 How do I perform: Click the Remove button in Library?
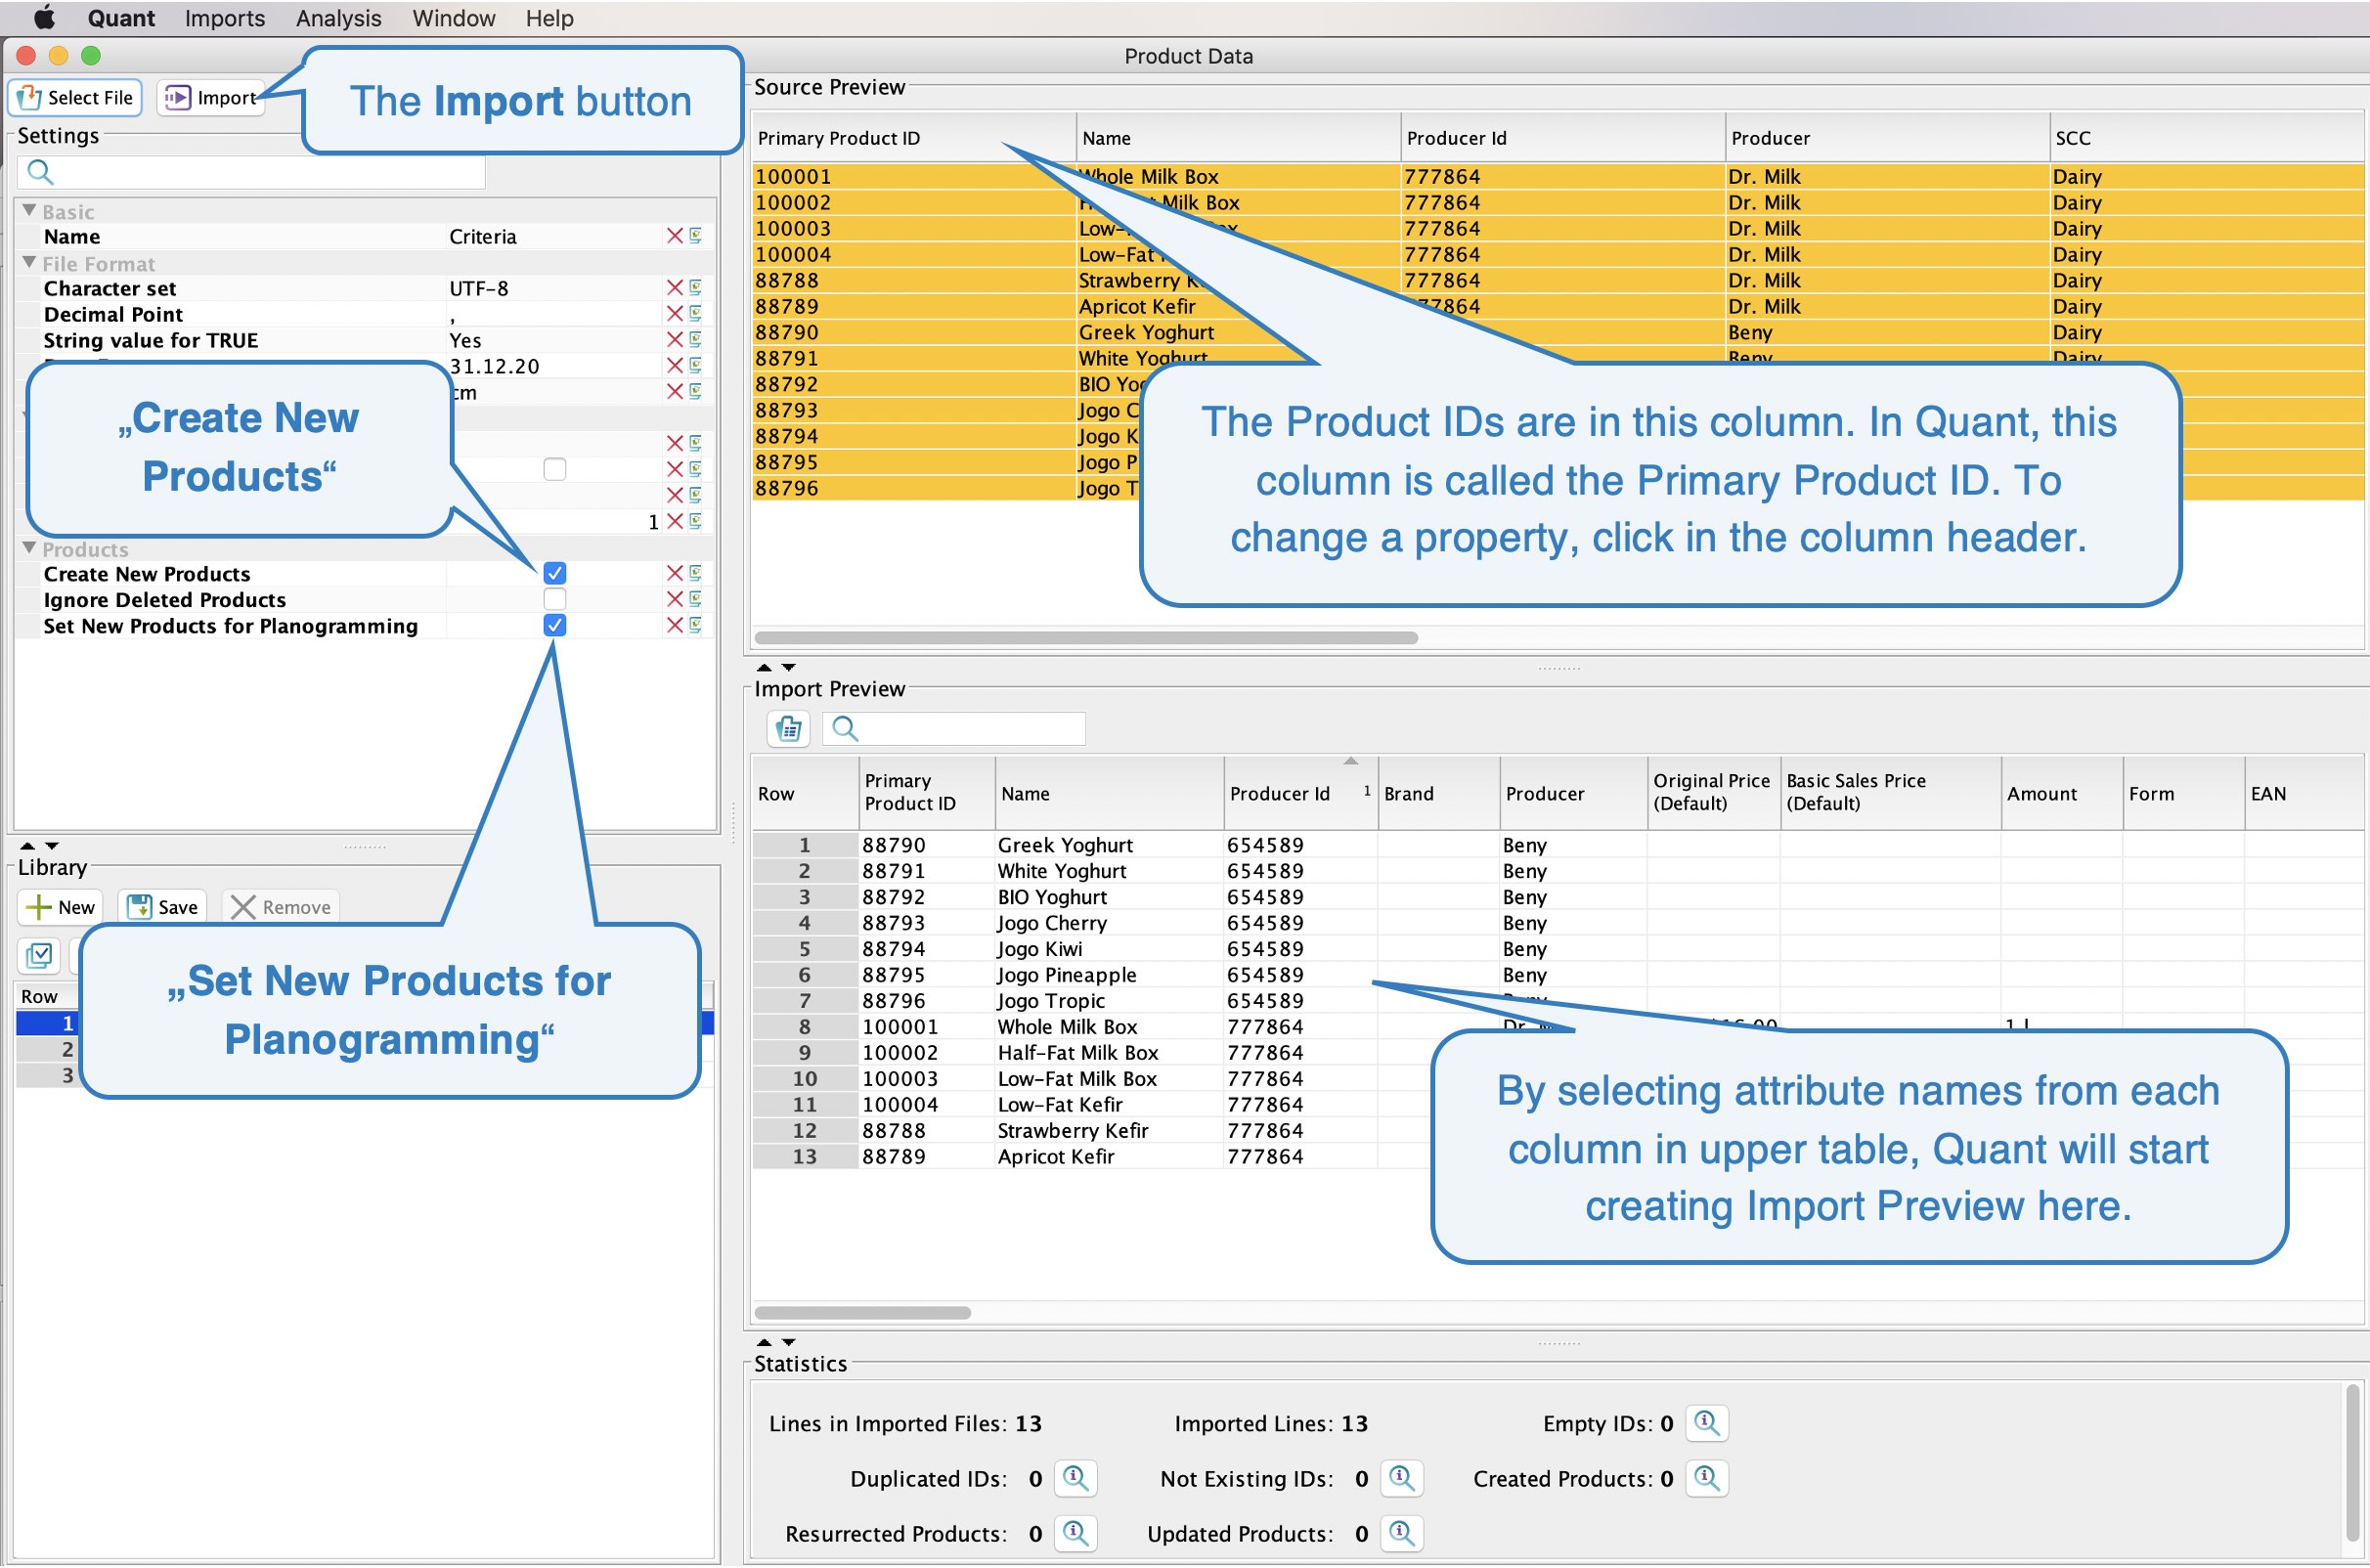(x=281, y=908)
